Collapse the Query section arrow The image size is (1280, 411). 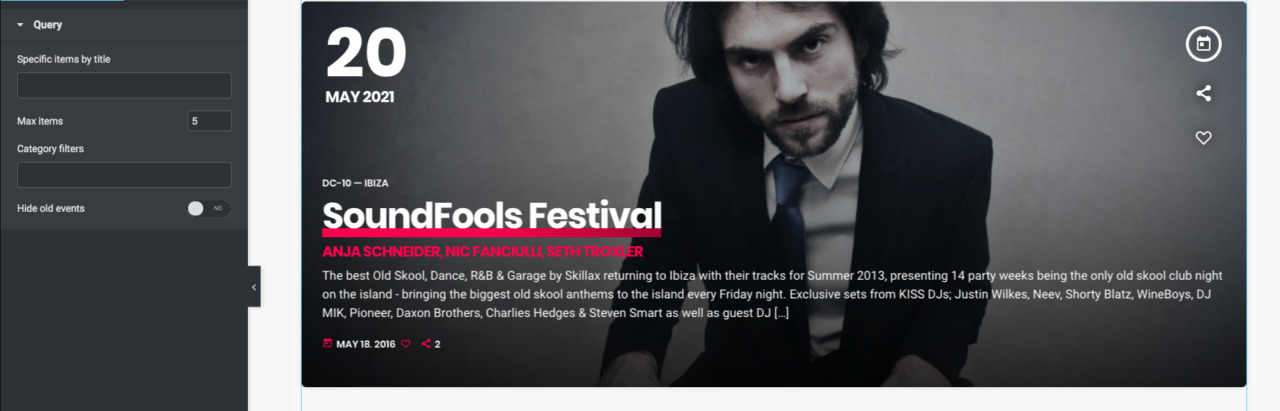pos(20,24)
